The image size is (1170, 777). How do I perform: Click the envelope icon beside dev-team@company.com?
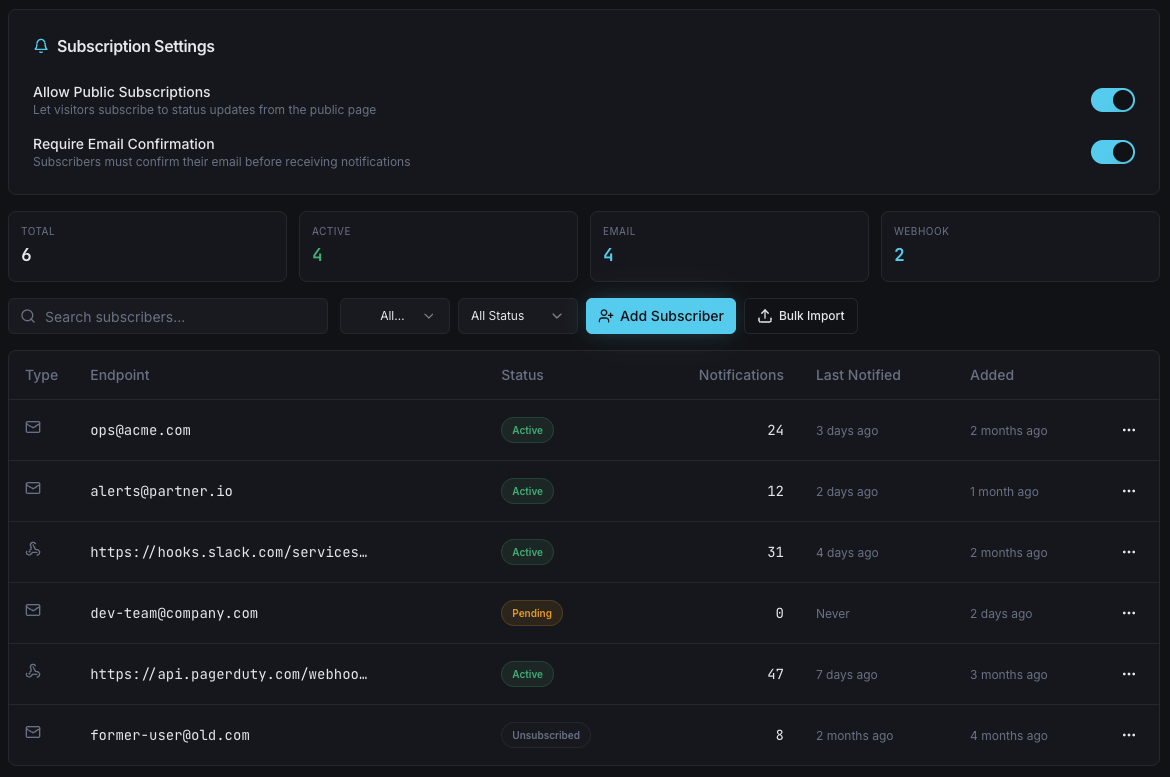(33, 610)
